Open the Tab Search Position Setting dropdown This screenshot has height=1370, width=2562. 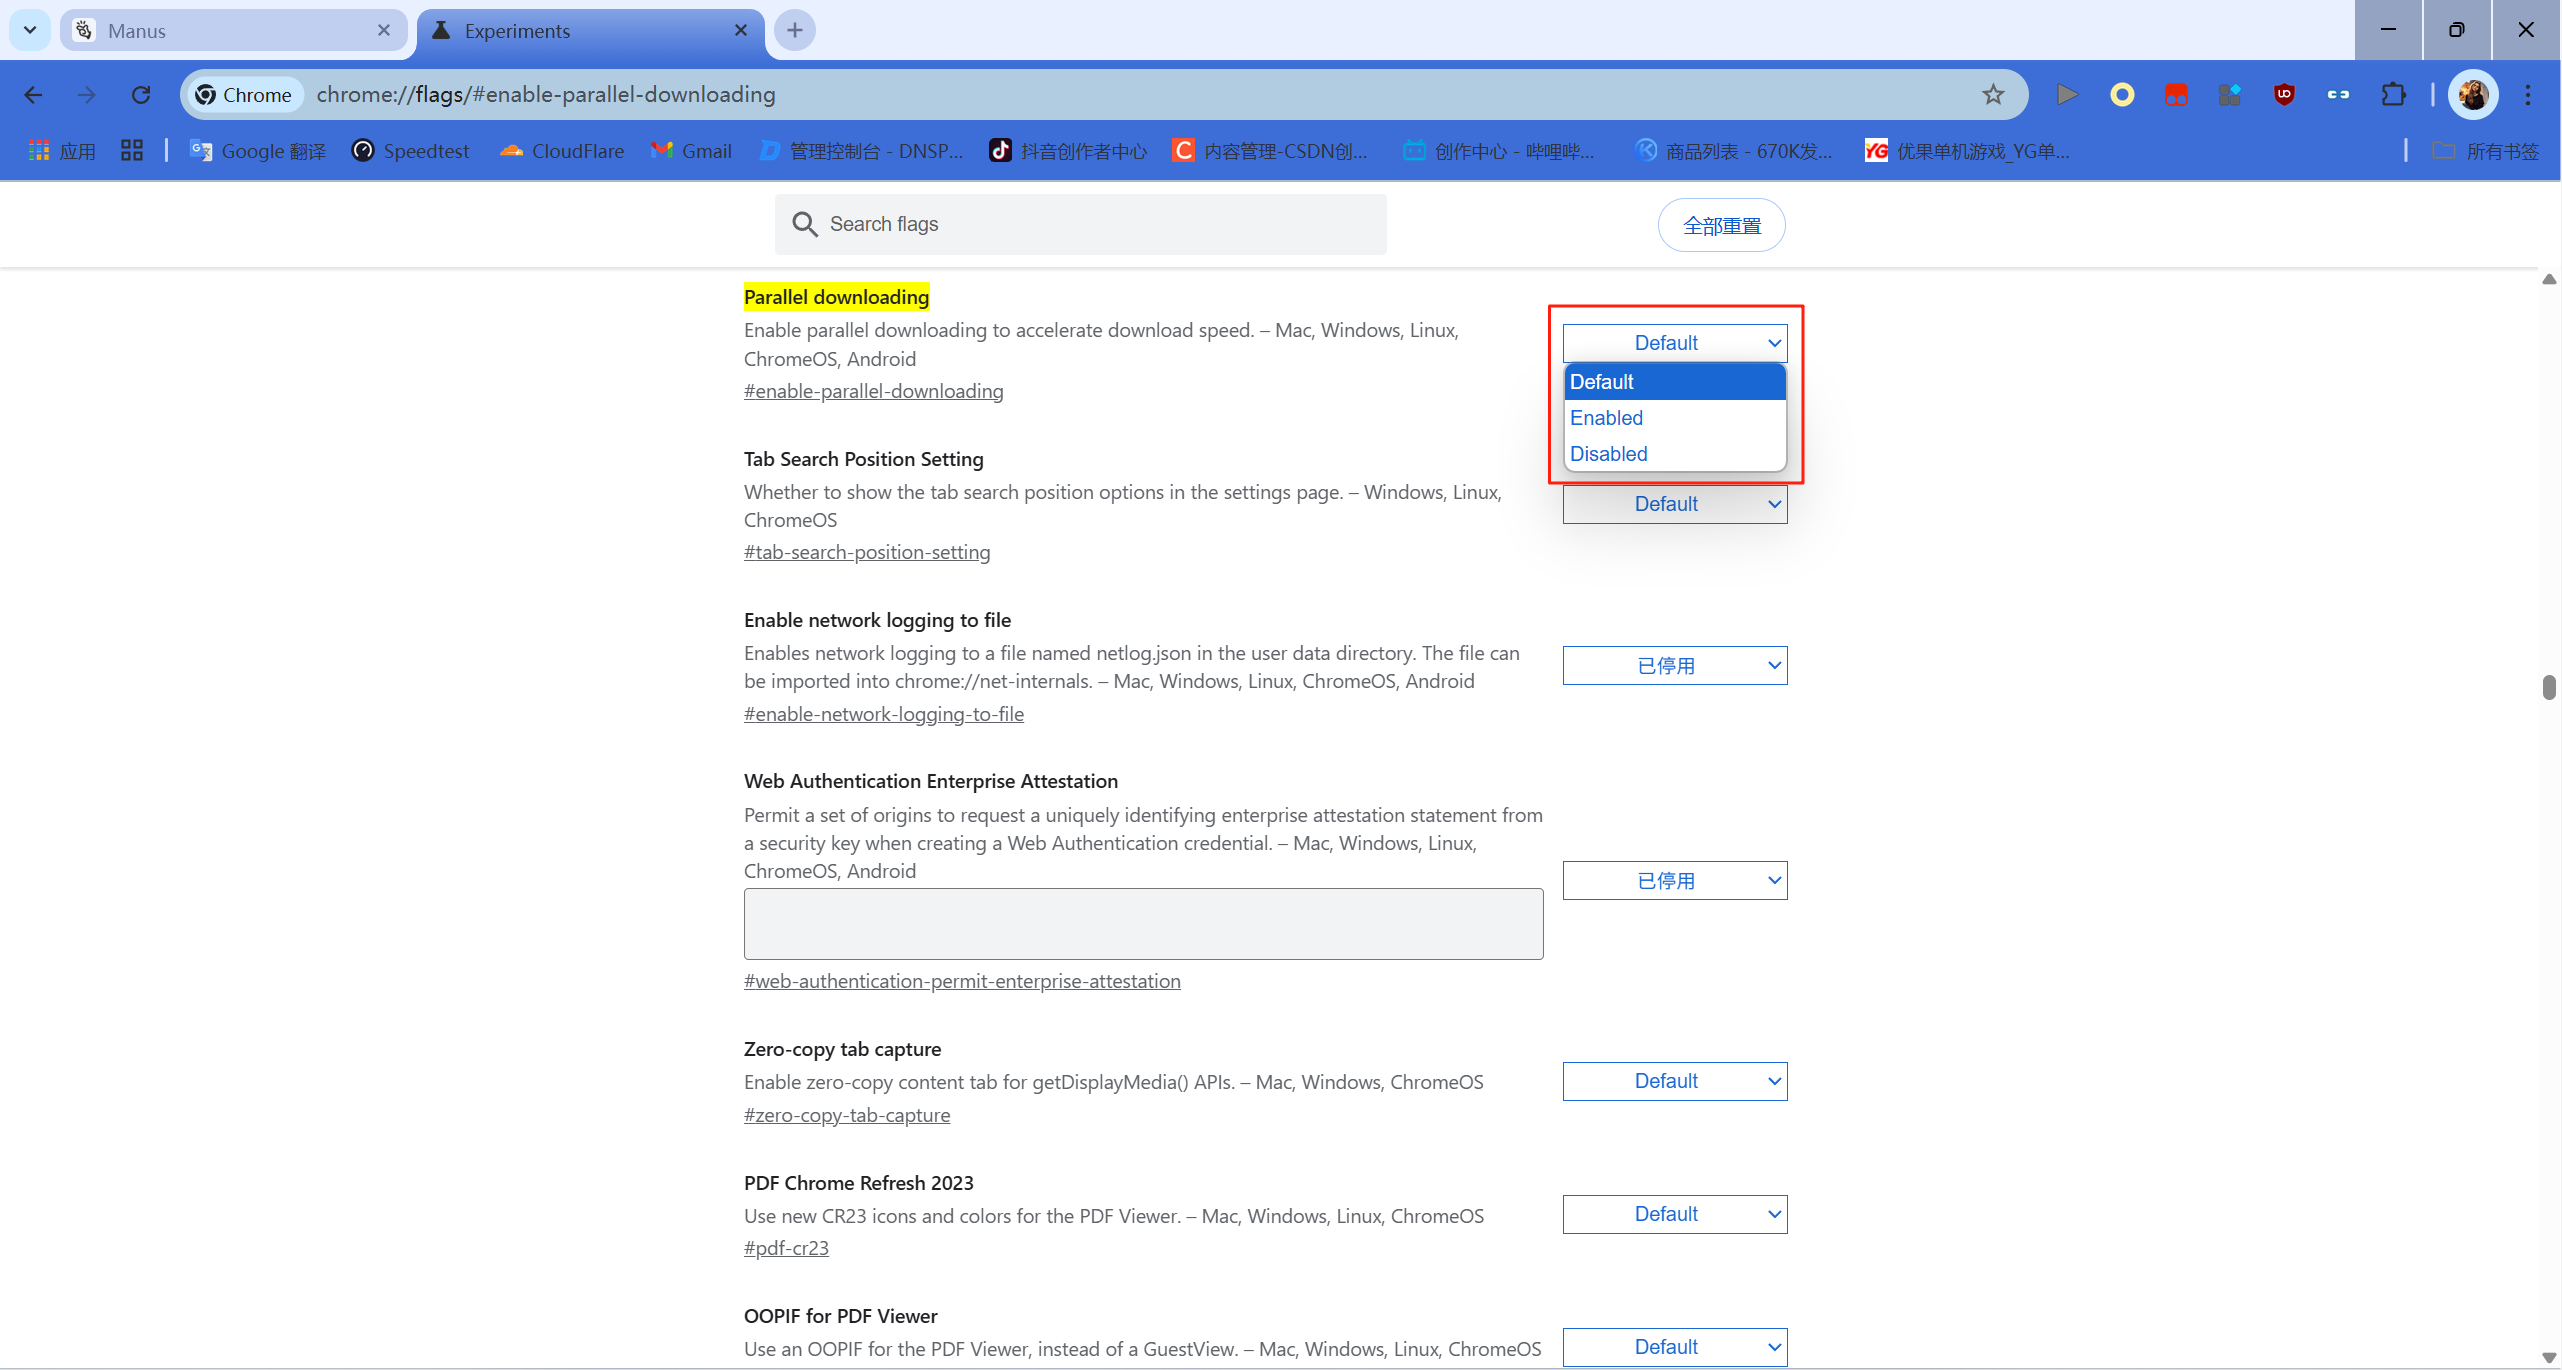pyautogui.click(x=1674, y=504)
